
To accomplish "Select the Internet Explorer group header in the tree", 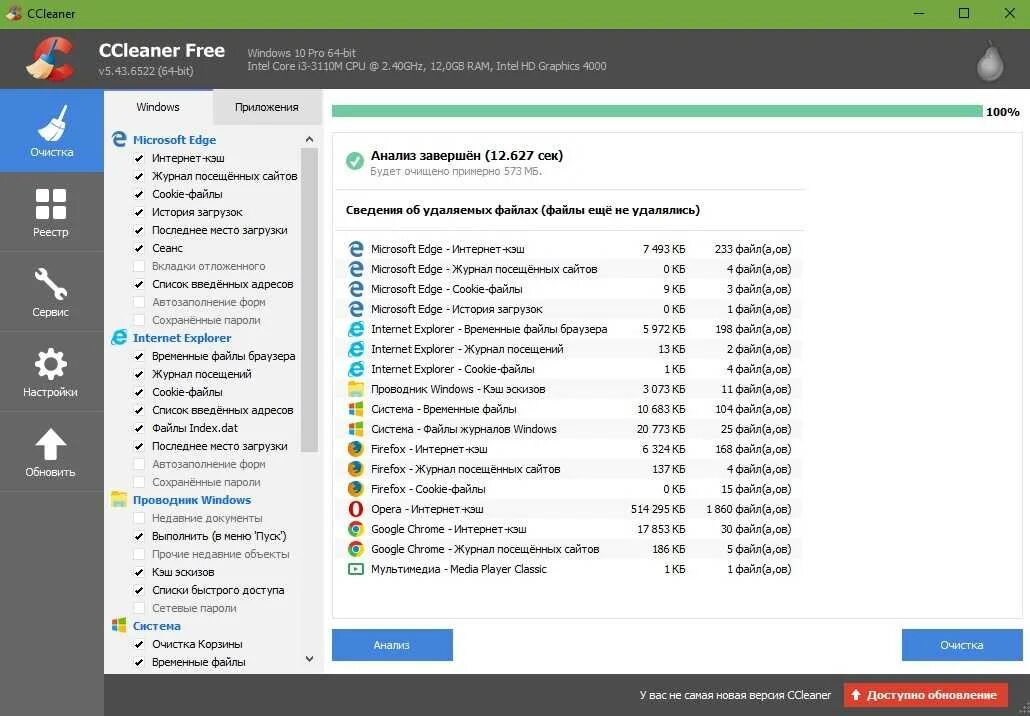I will coord(182,338).
